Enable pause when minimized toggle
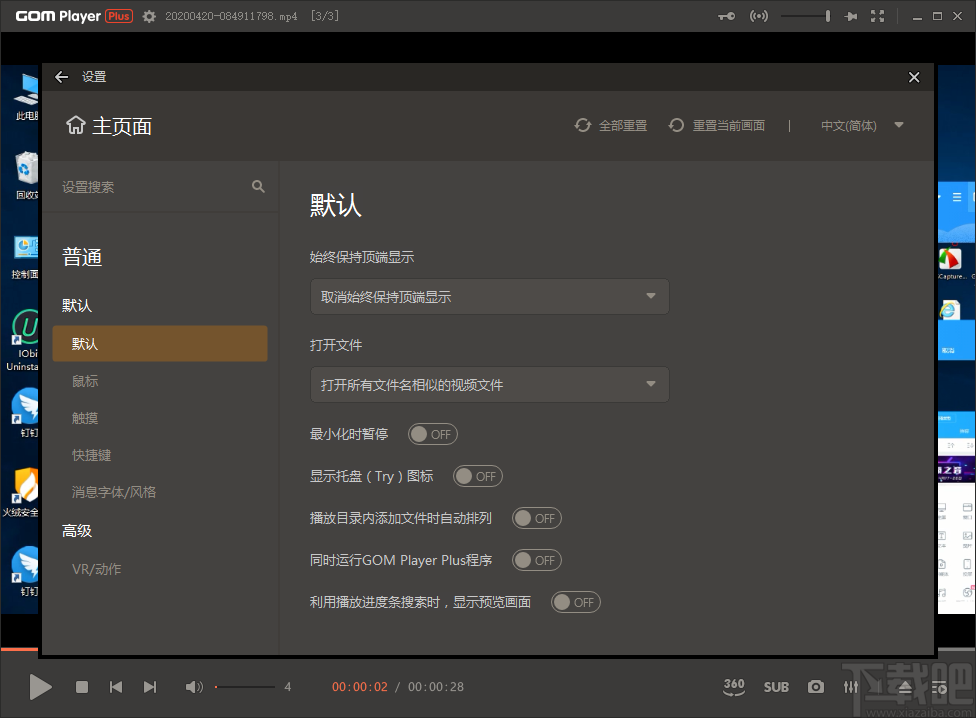 point(432,434)
